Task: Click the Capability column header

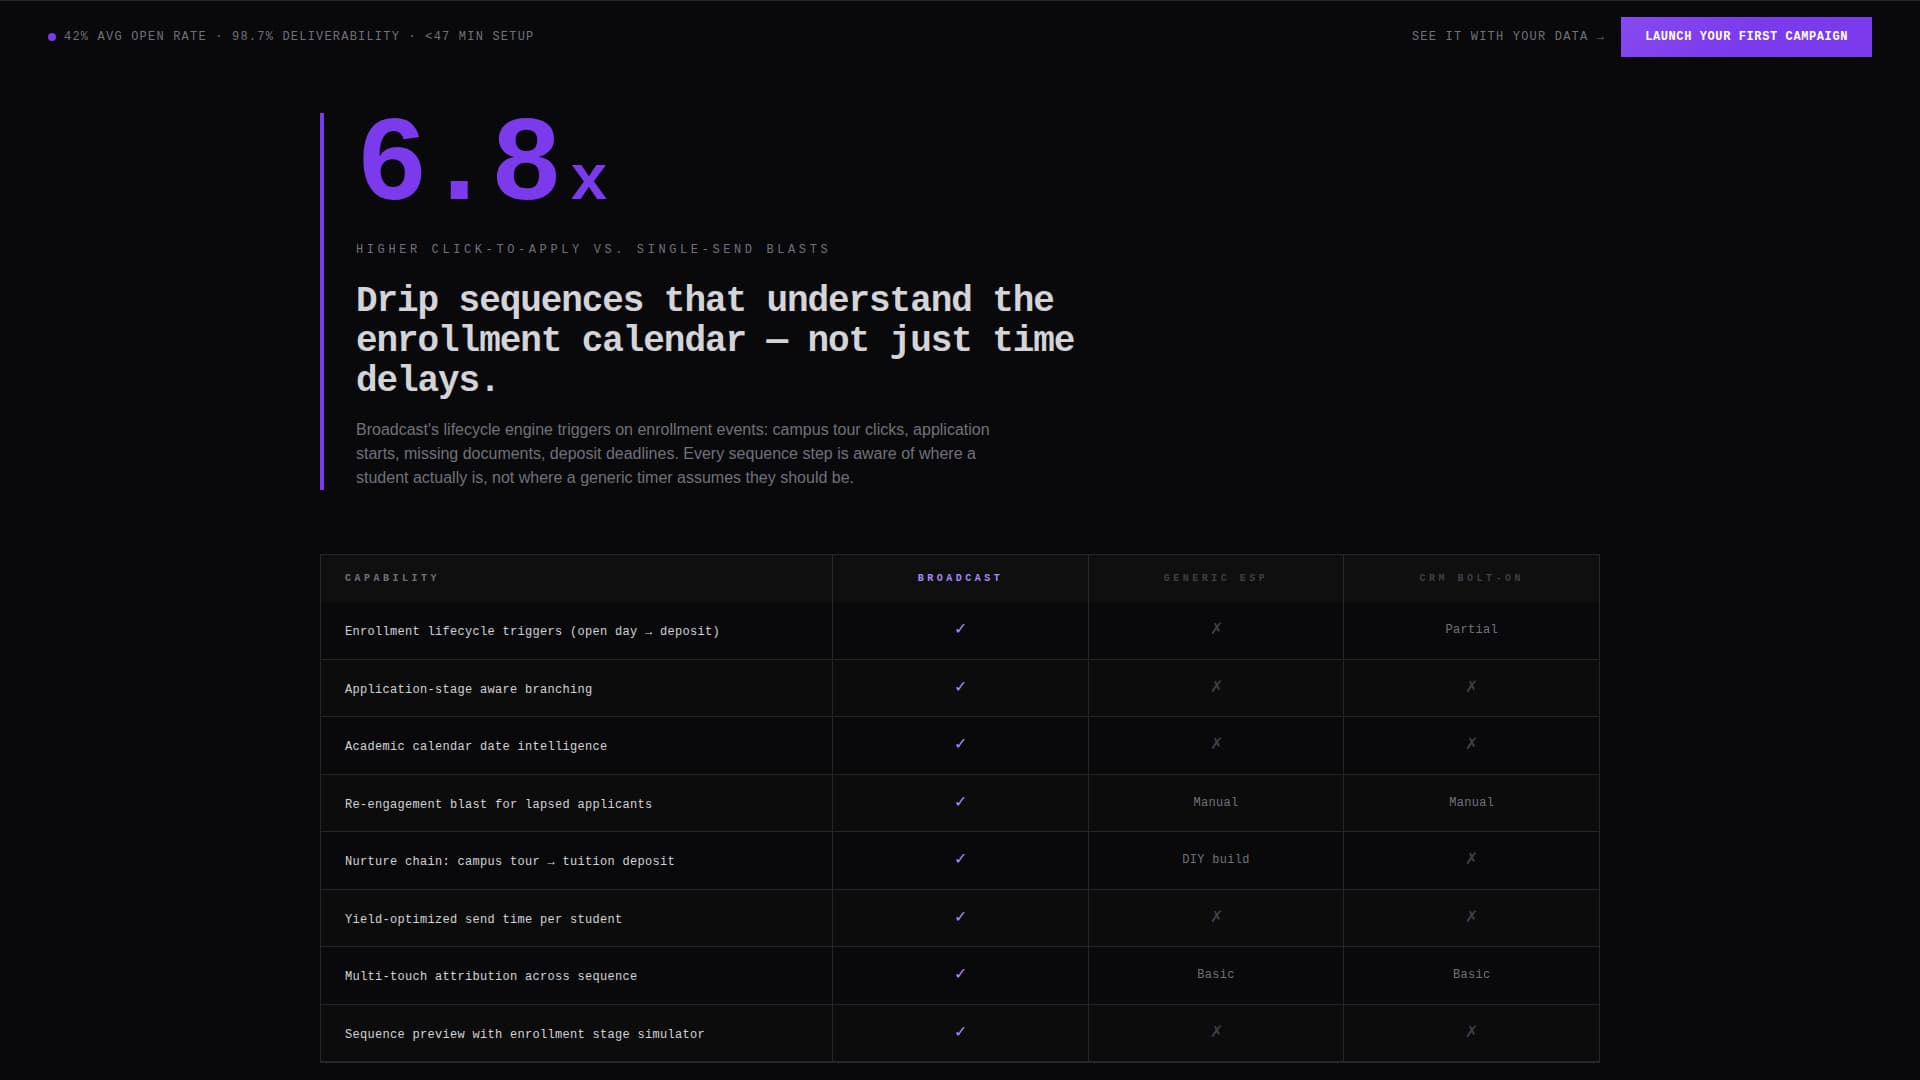Action: click(391, 578)
